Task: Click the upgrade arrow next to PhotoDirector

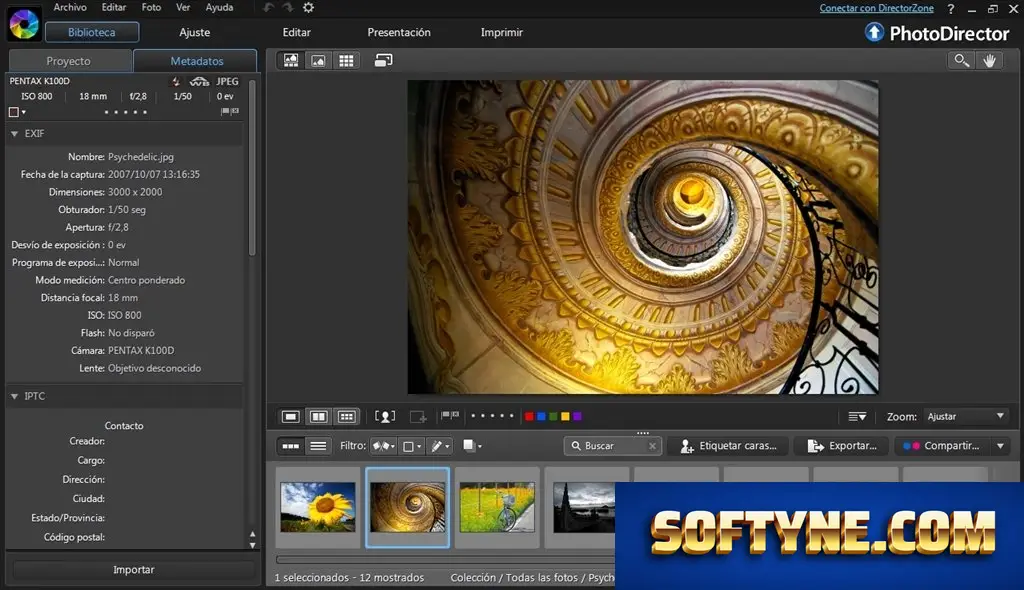Action: pos(874,32)
